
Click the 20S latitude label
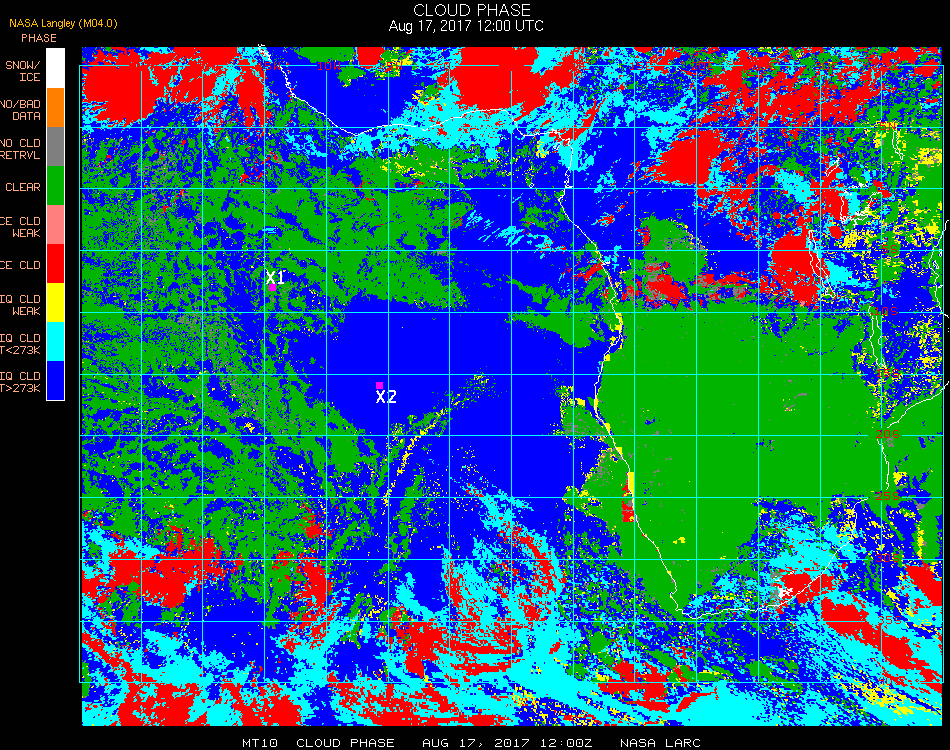tap(888, 434)
